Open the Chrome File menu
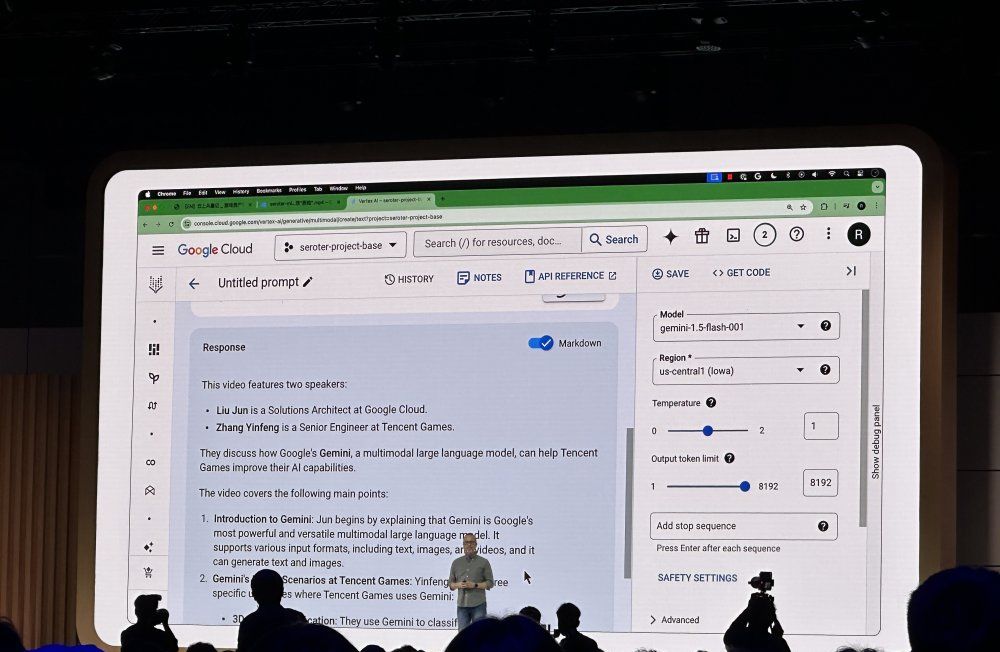Screen dimensions: 1000x652 pos(187,193)
